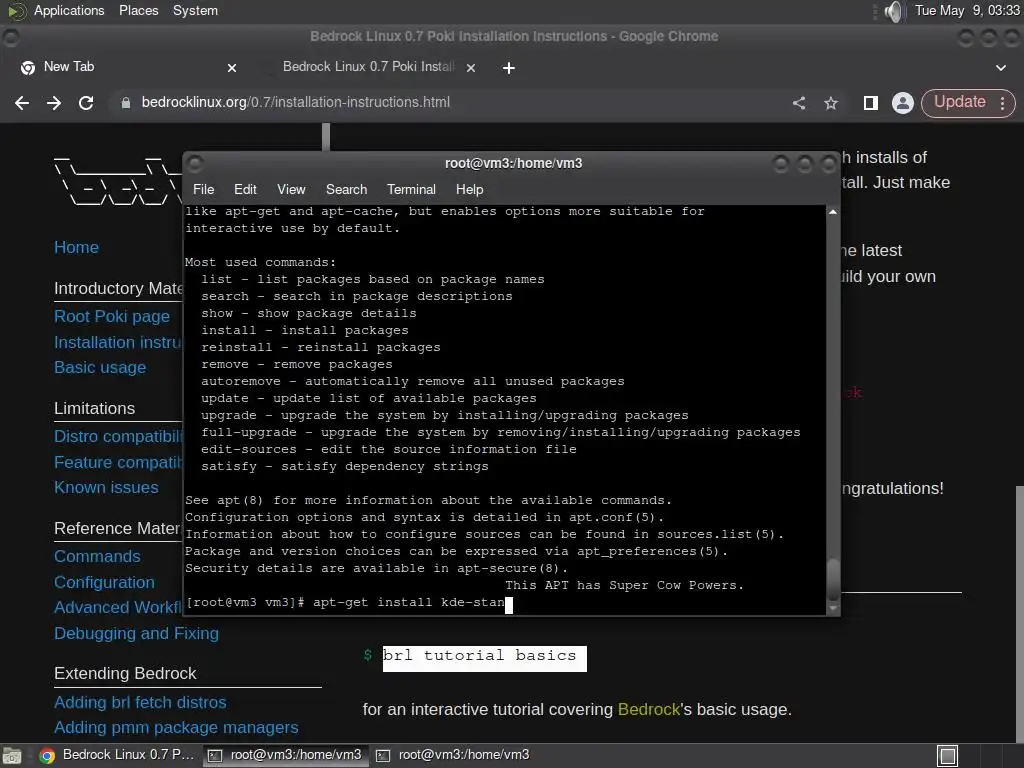Open the terminal File menu
The image size is (1024, 768).
click(203, 189)
